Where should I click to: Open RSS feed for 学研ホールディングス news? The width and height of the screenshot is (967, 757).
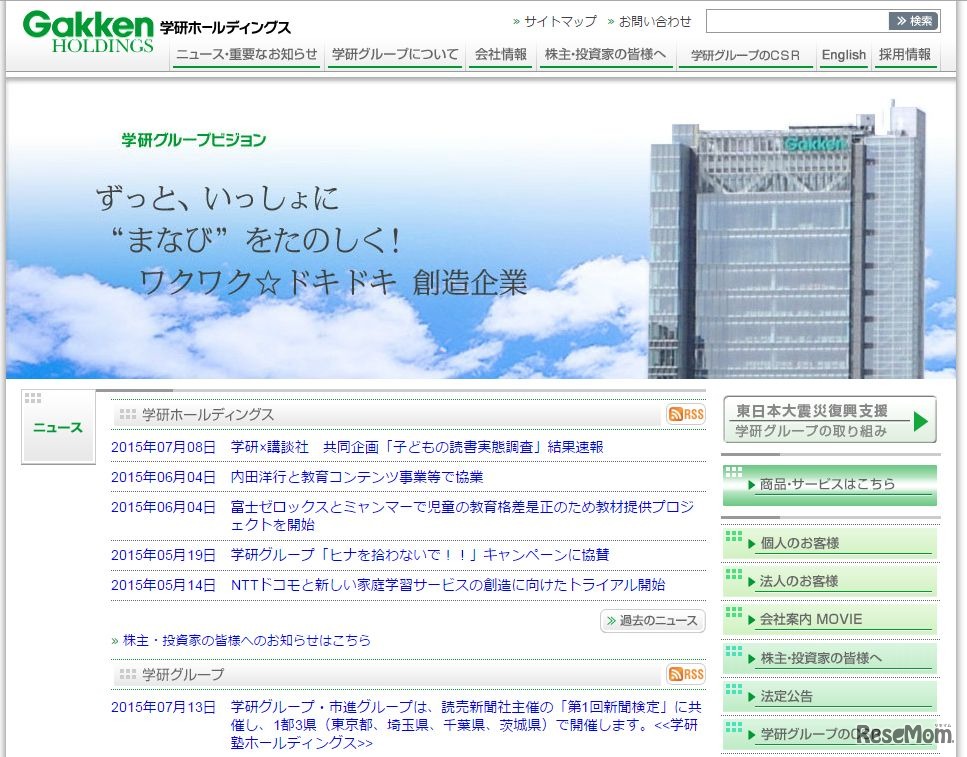[686, 414]
